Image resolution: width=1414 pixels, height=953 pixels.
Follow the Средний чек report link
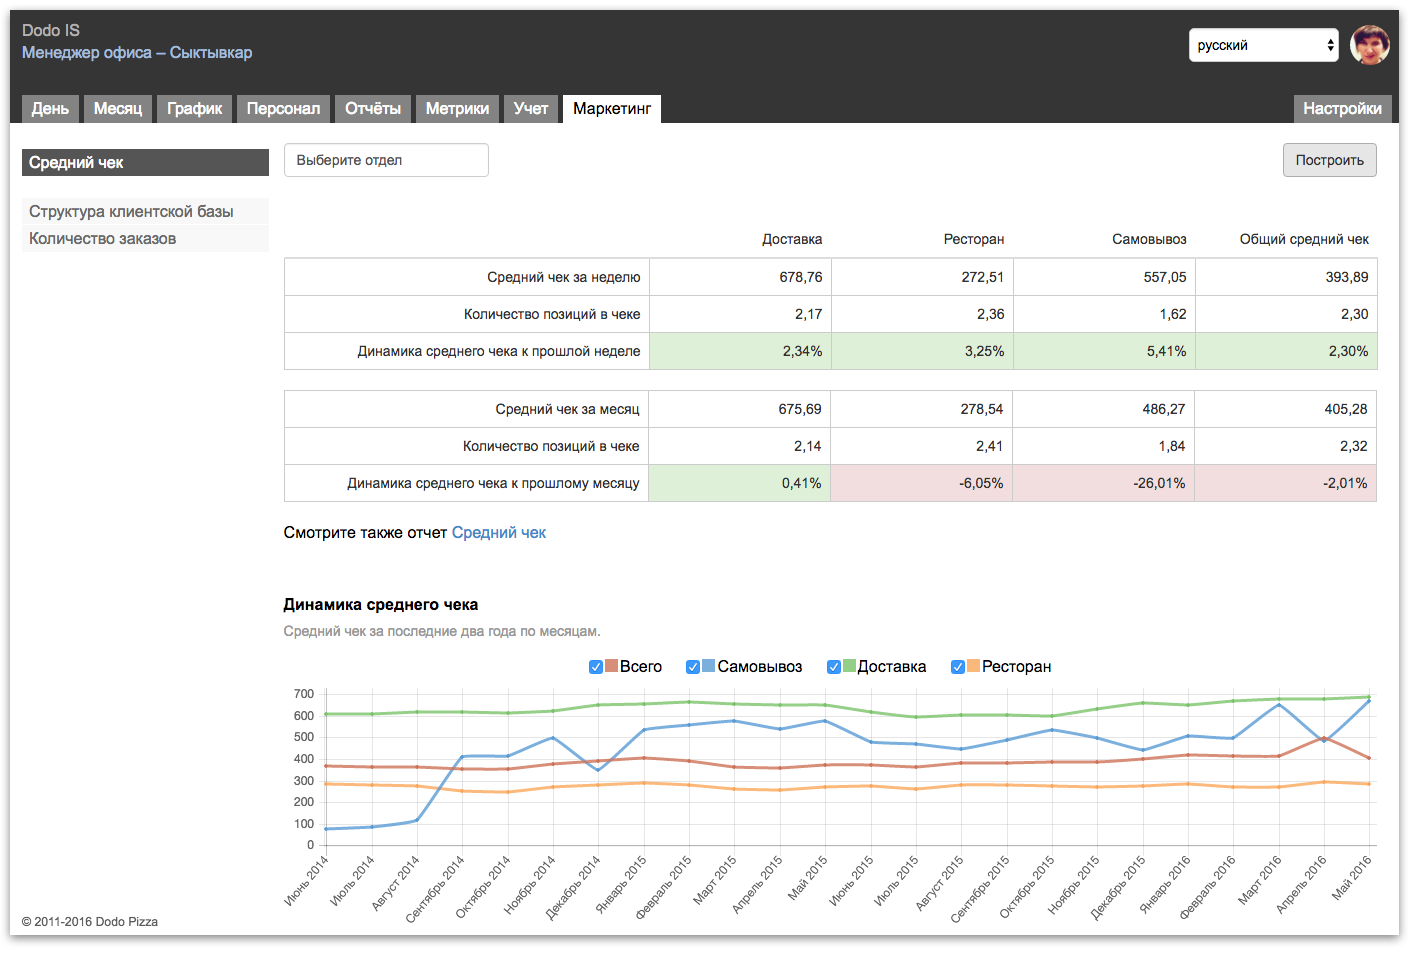click(499, 532)
